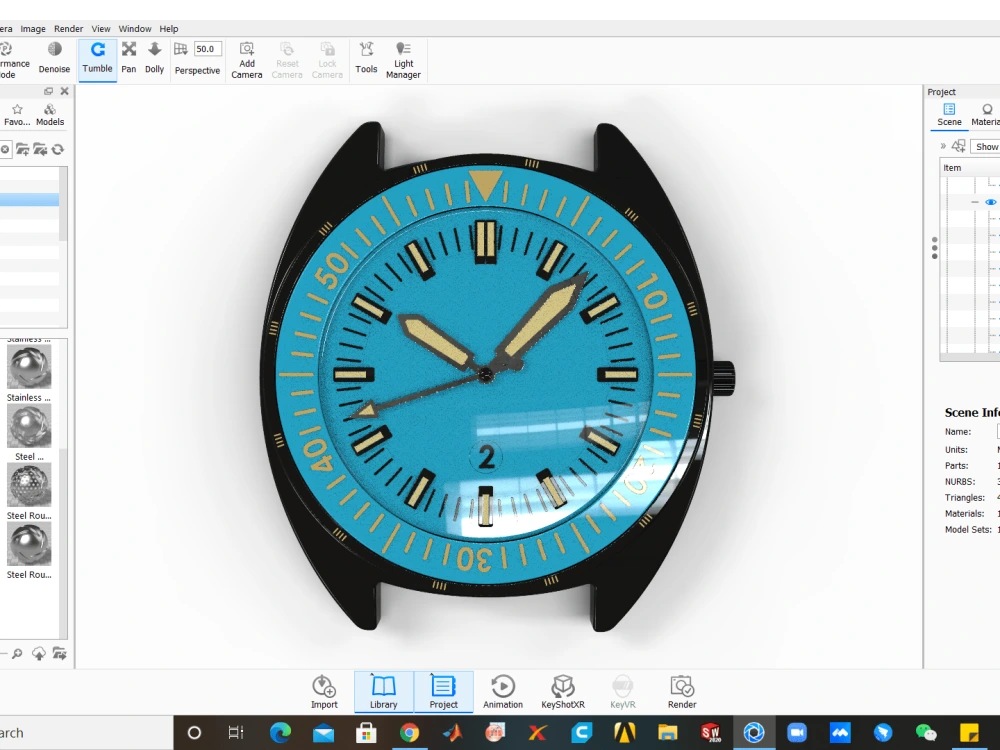Click Lock Camera in toolbar
The height and width of the screenshot is (750, 1000).
[x=327, y=61]
